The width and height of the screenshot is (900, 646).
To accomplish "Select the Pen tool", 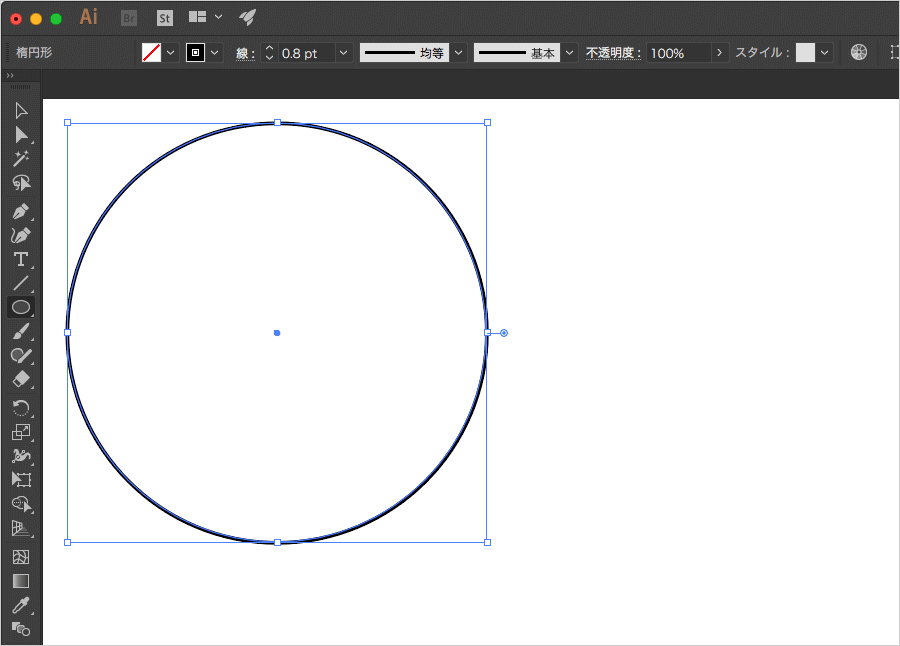I will click(x=21, y=211).
